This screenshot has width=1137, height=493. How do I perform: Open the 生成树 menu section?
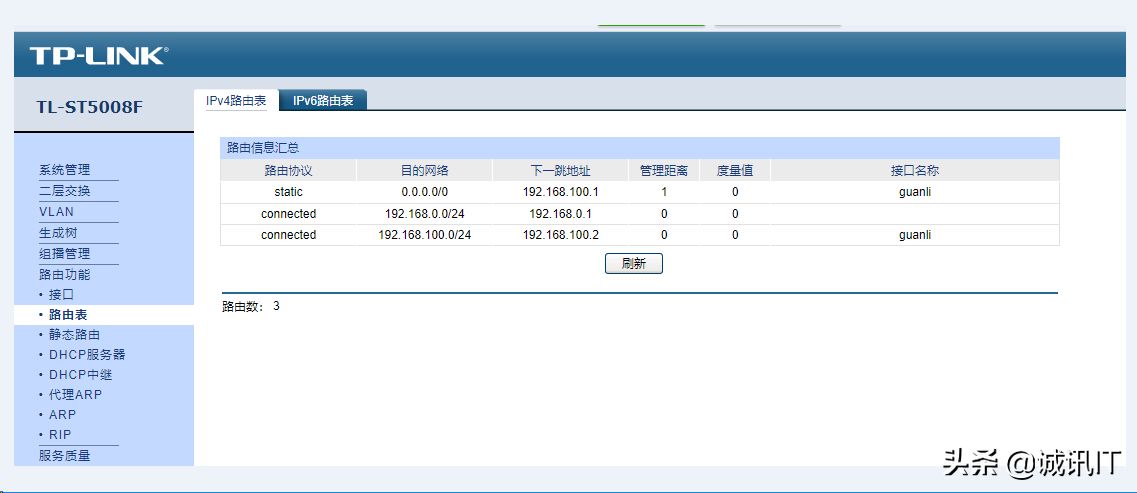pos(58,233)
